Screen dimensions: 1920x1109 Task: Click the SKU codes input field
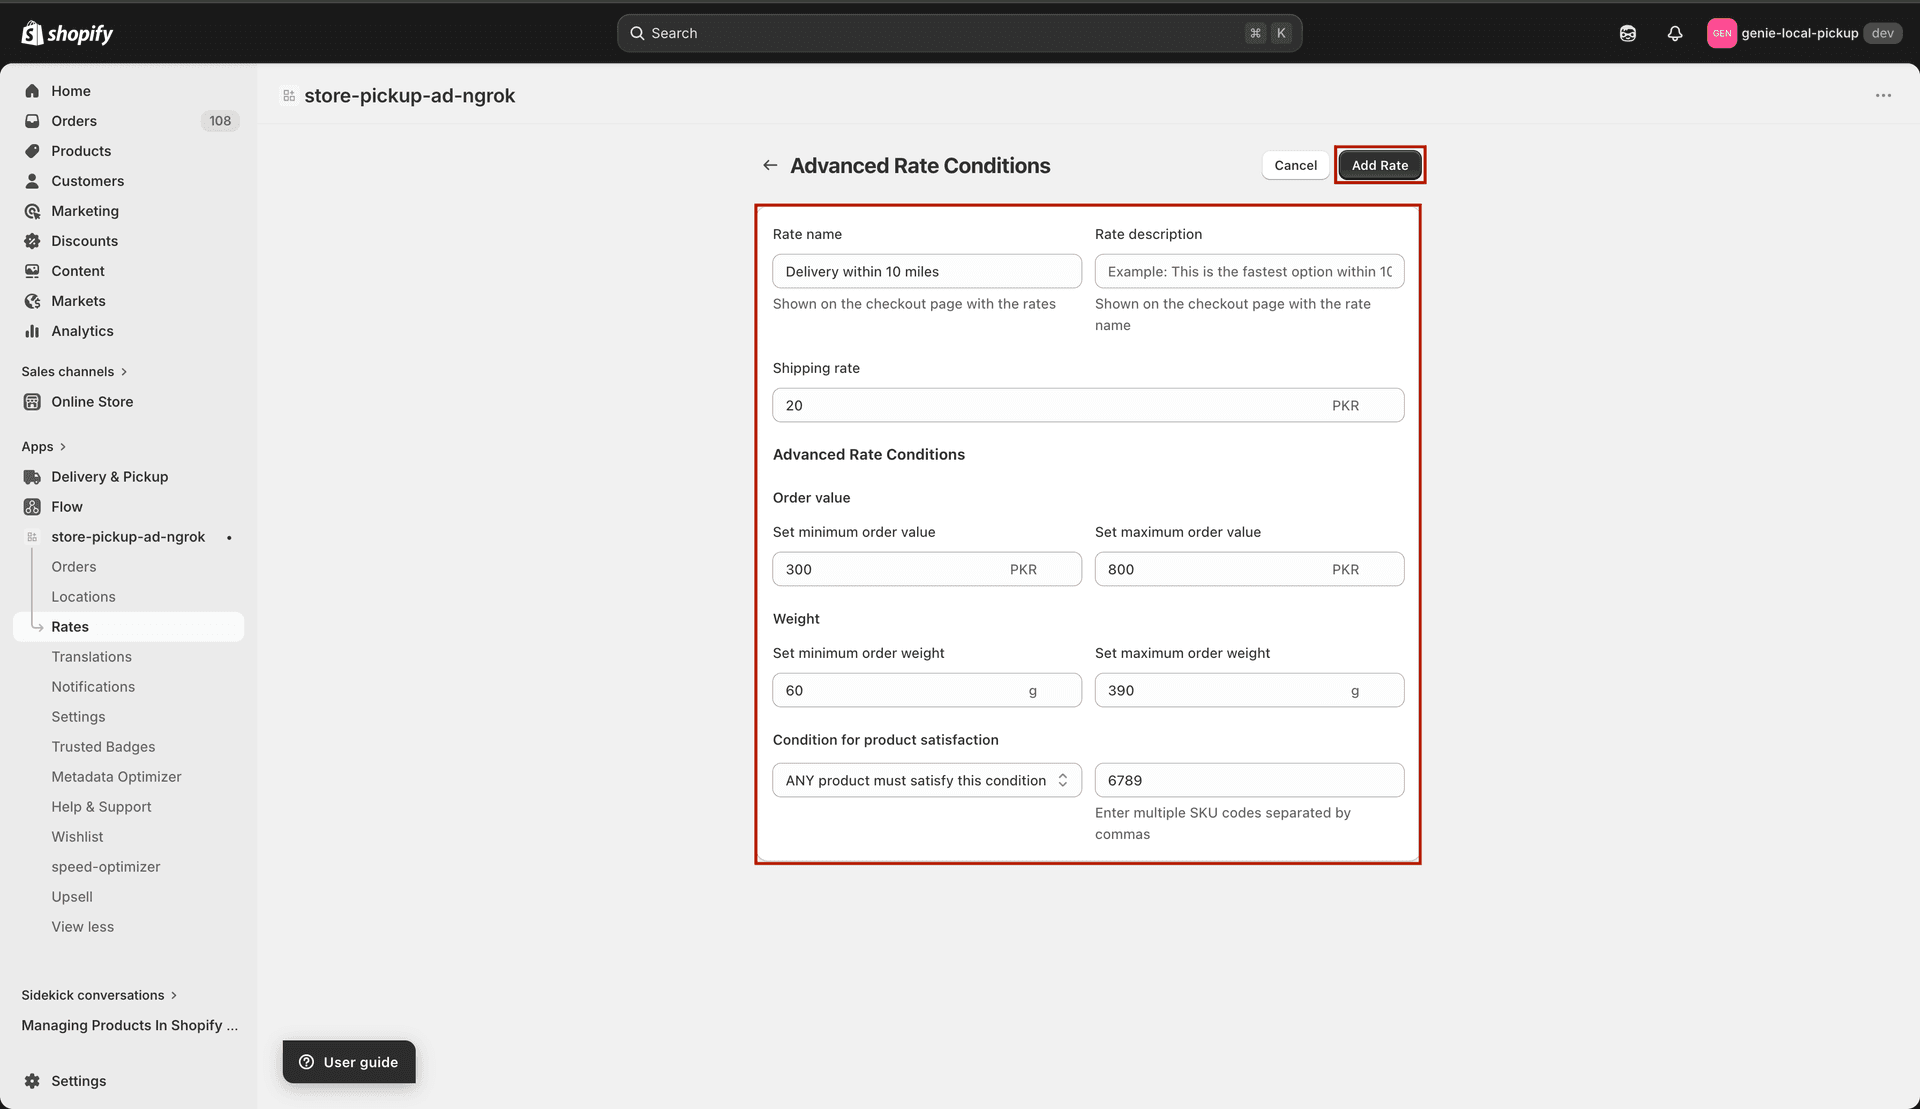point(1249,780)
